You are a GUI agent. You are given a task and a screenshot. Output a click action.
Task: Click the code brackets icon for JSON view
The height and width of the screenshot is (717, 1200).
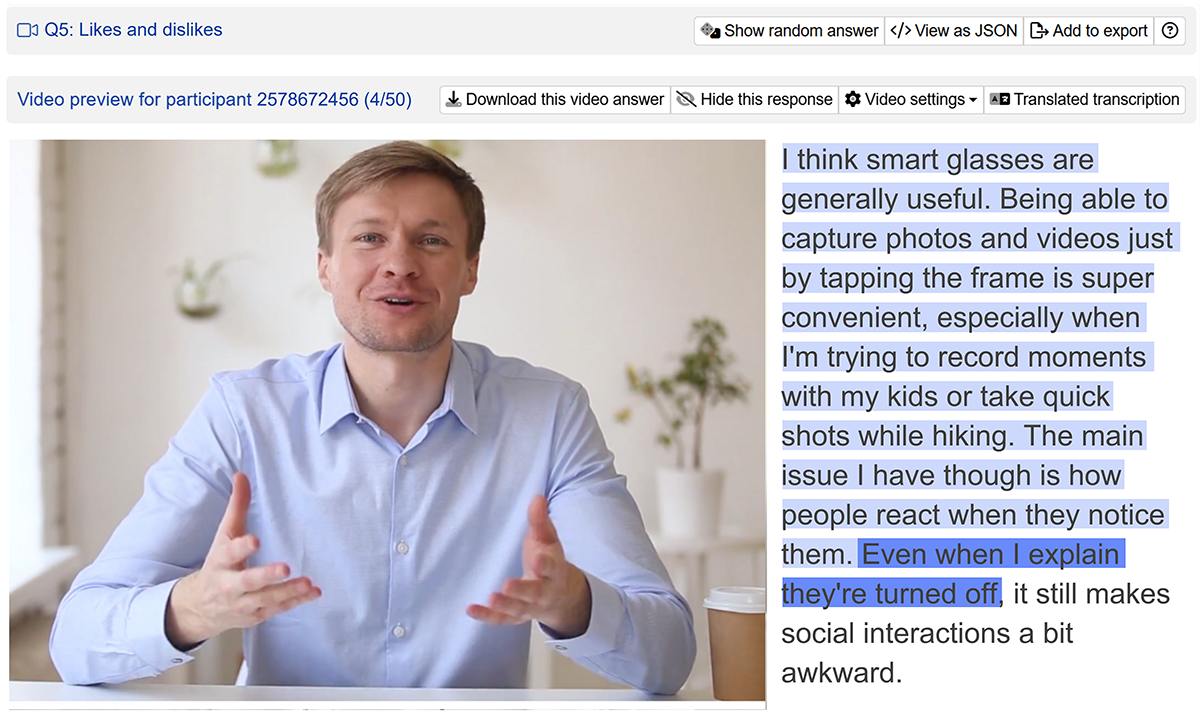(900, 31)
